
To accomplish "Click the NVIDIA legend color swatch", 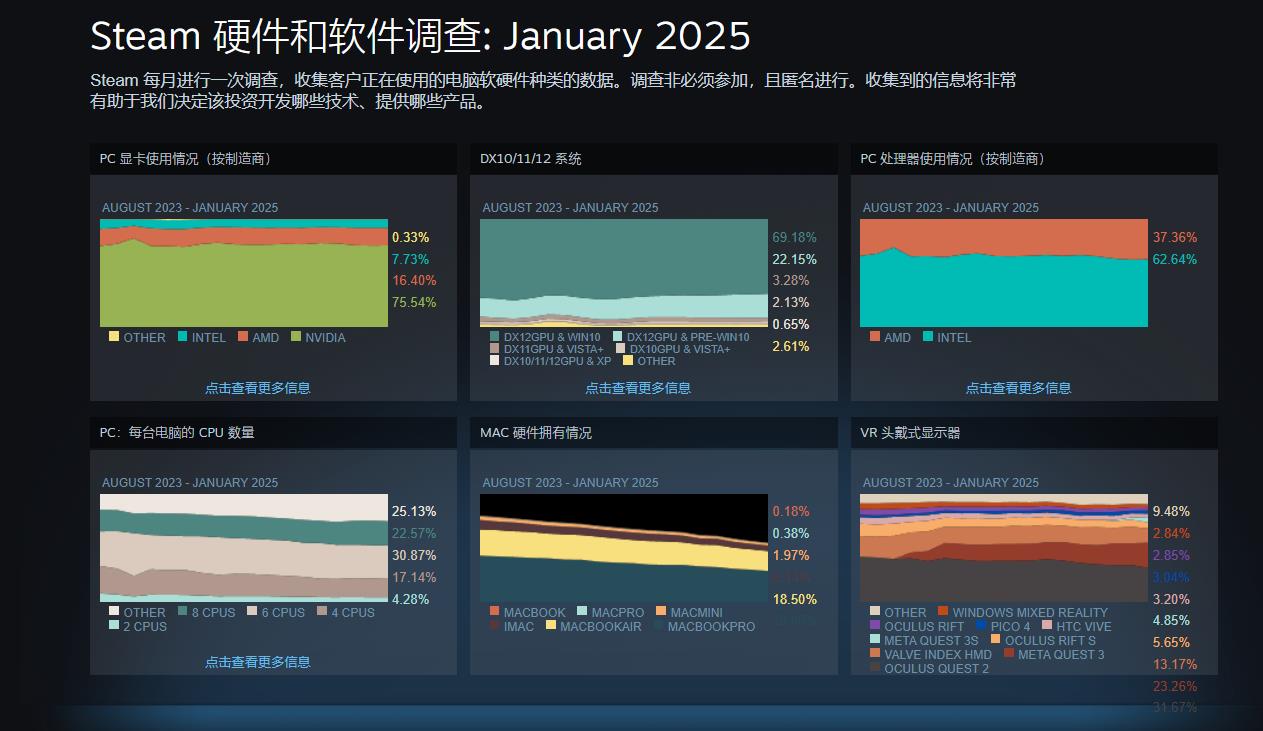I will coord(295,337).
